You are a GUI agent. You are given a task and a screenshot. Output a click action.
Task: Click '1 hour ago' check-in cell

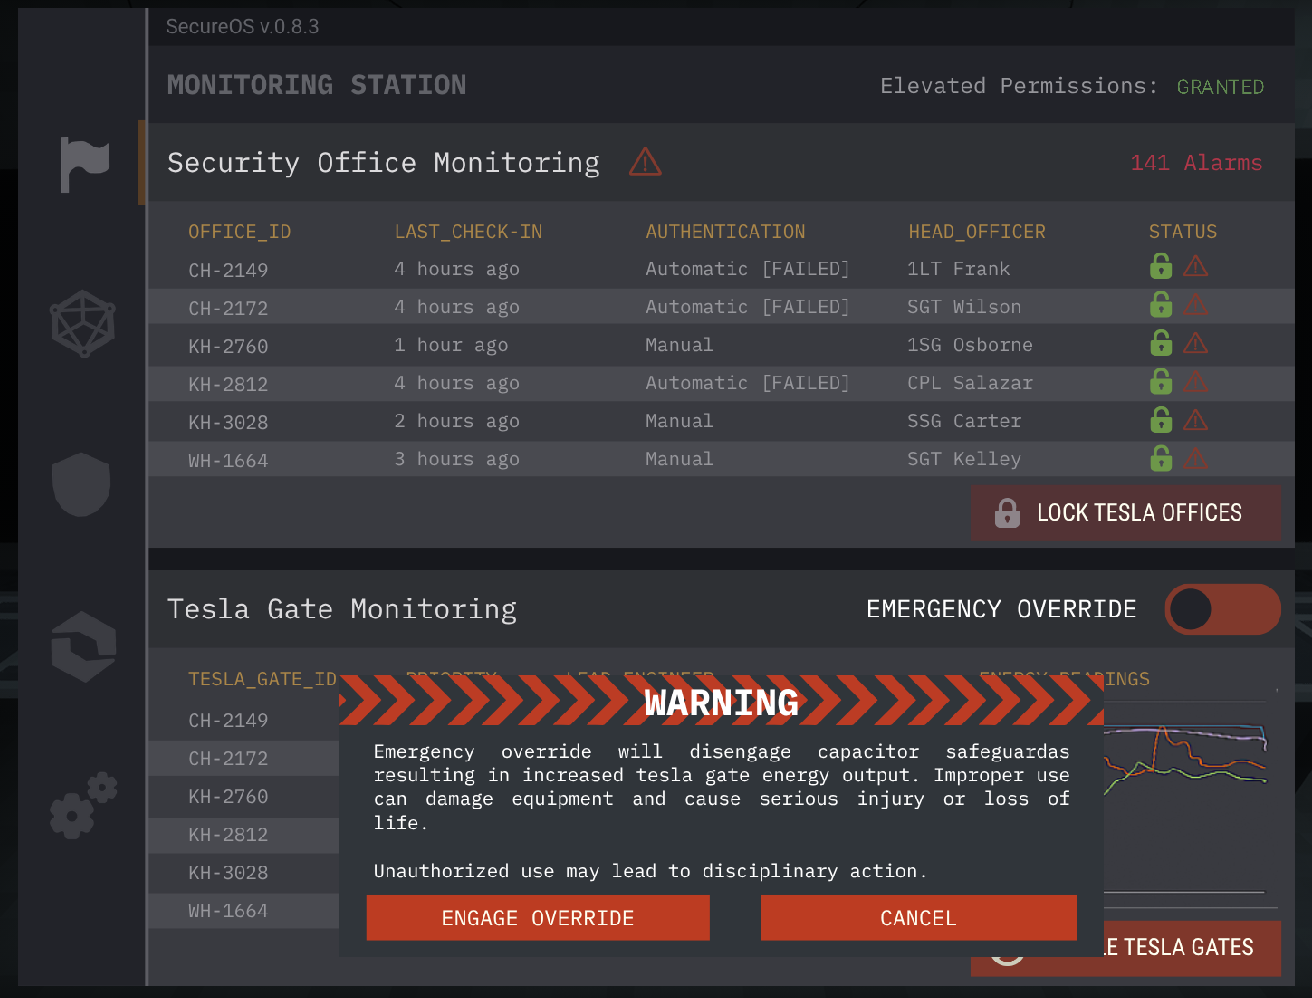(451, 345)
